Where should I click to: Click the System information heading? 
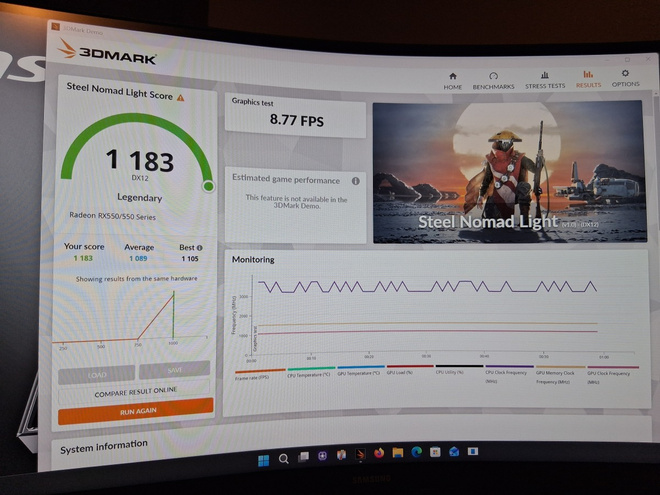pos(104,447)
